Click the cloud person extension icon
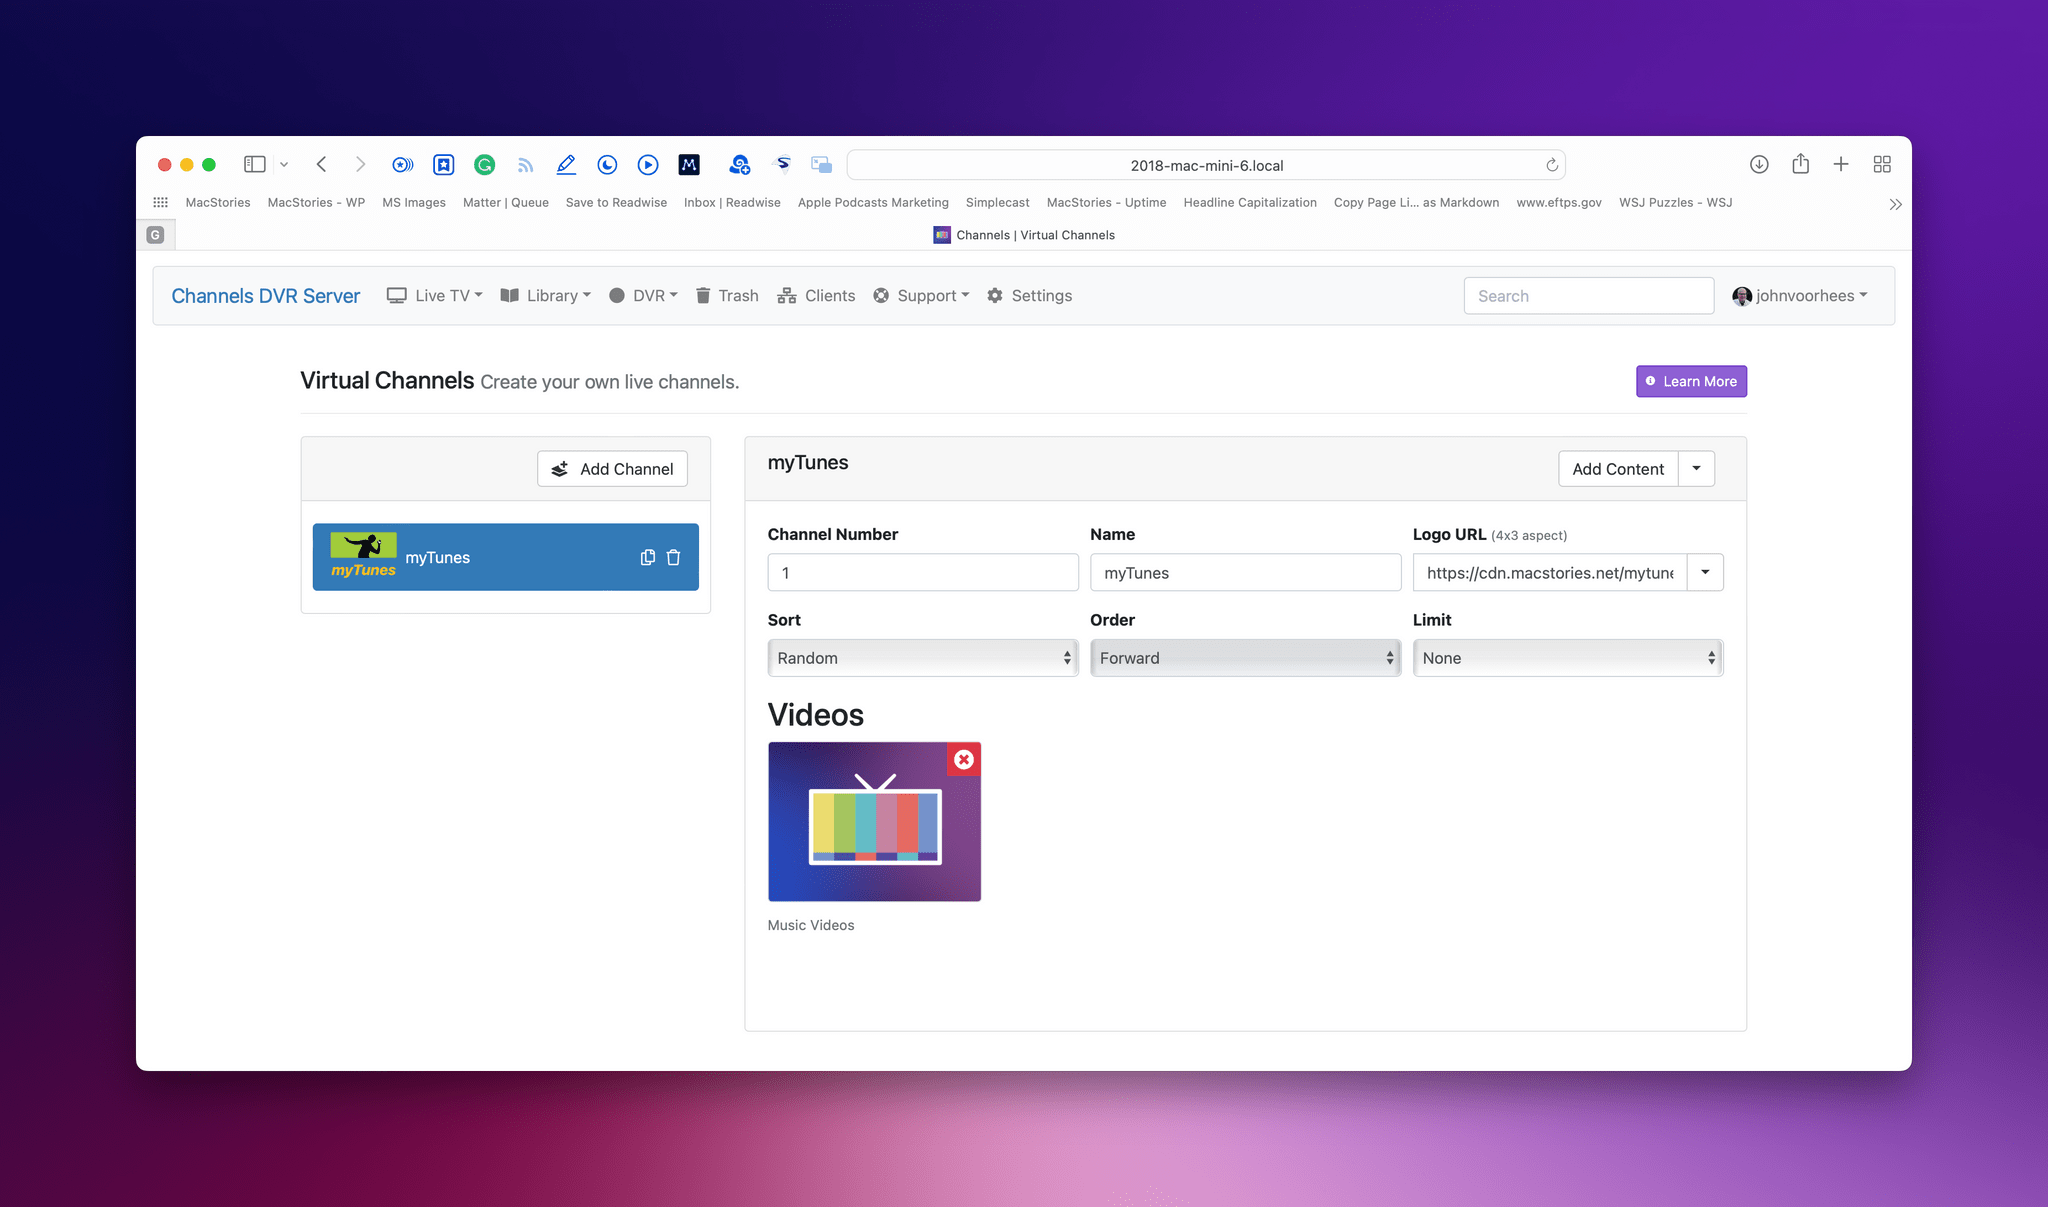Screen dimensions: 2048x1207 pyautogui.click(x=740, y=164)
